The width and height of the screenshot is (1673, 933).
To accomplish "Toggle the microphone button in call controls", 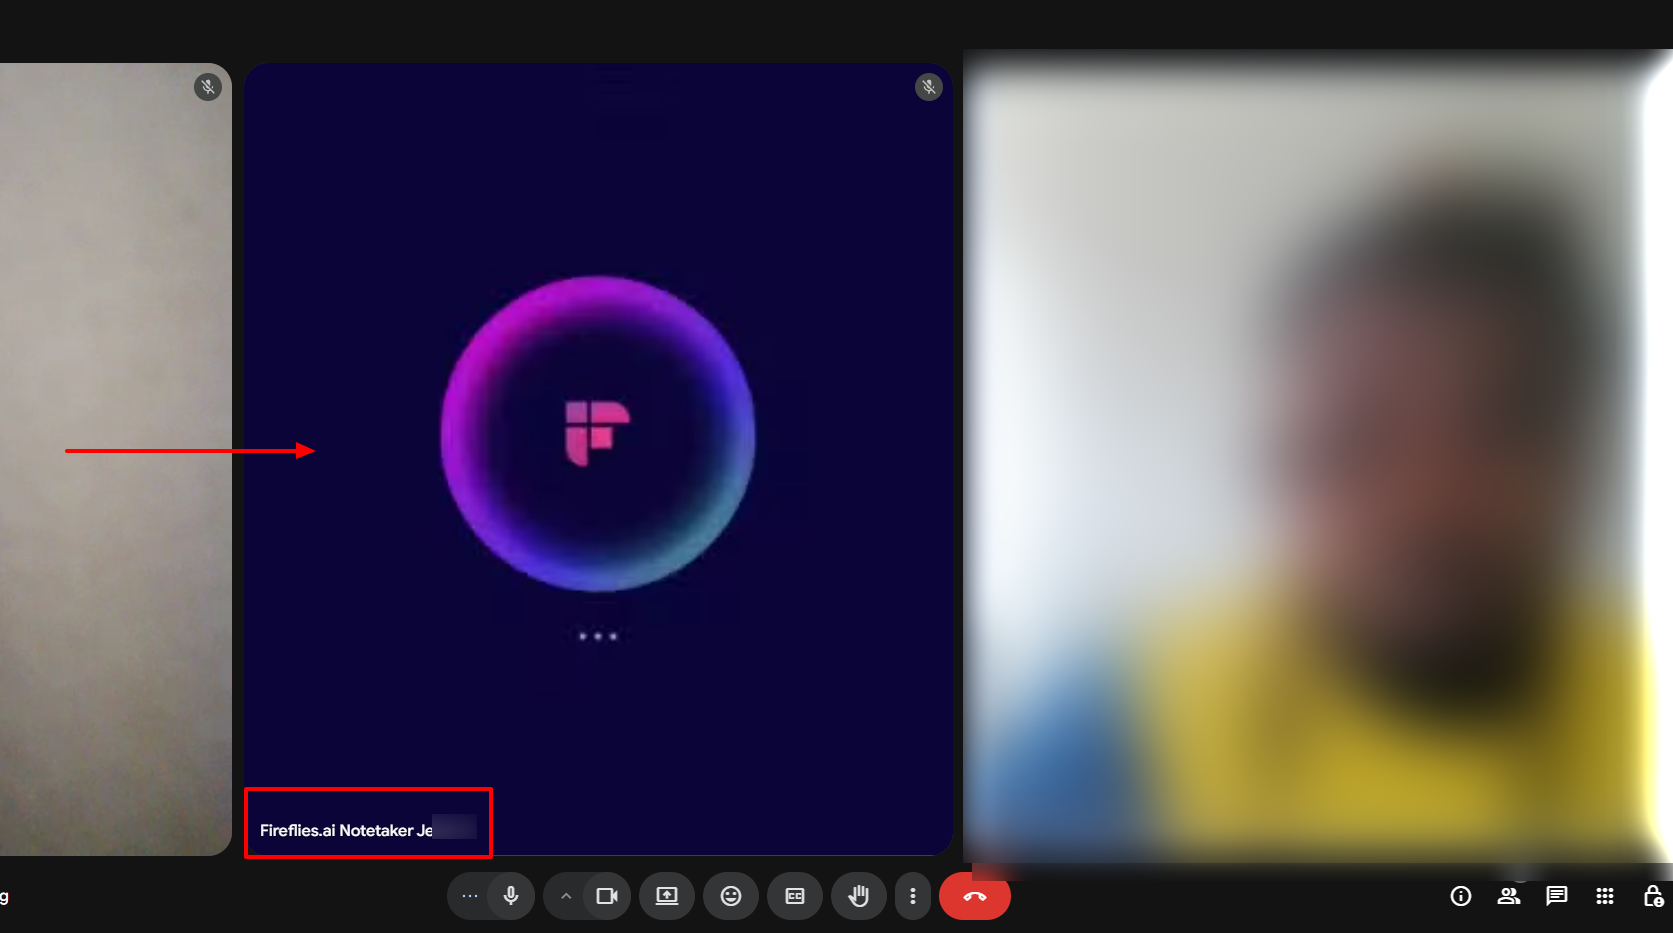I will click(x=511, y=896).
